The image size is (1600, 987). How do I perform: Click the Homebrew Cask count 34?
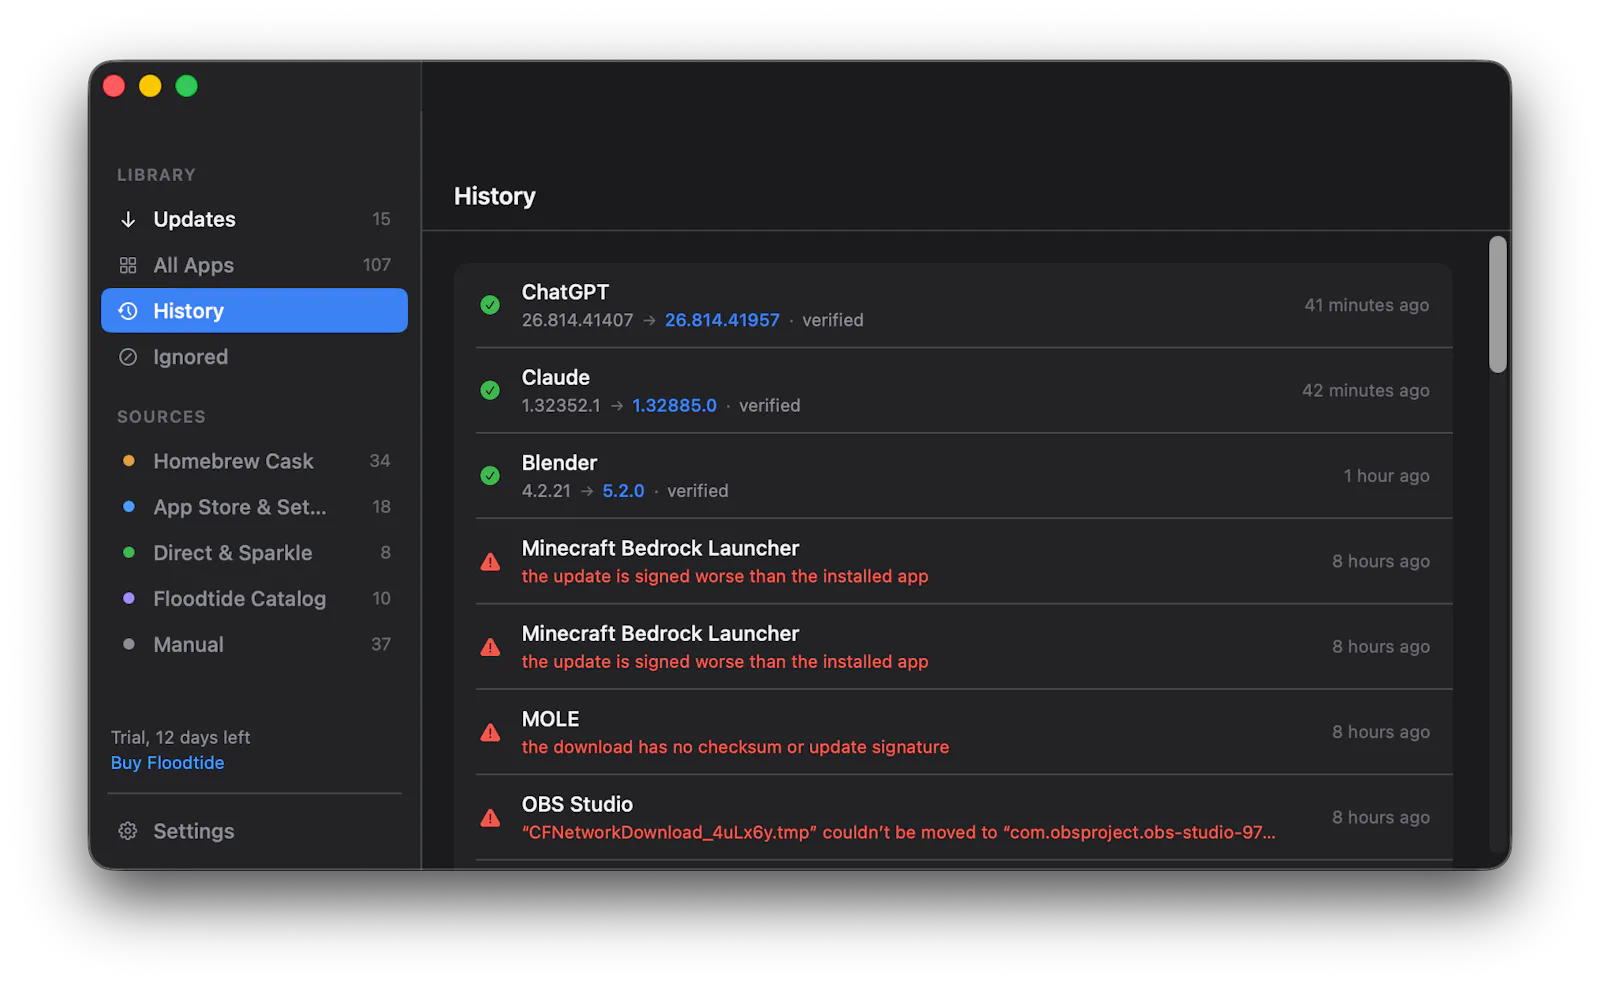pyautogui.click(x=380, y=461)
